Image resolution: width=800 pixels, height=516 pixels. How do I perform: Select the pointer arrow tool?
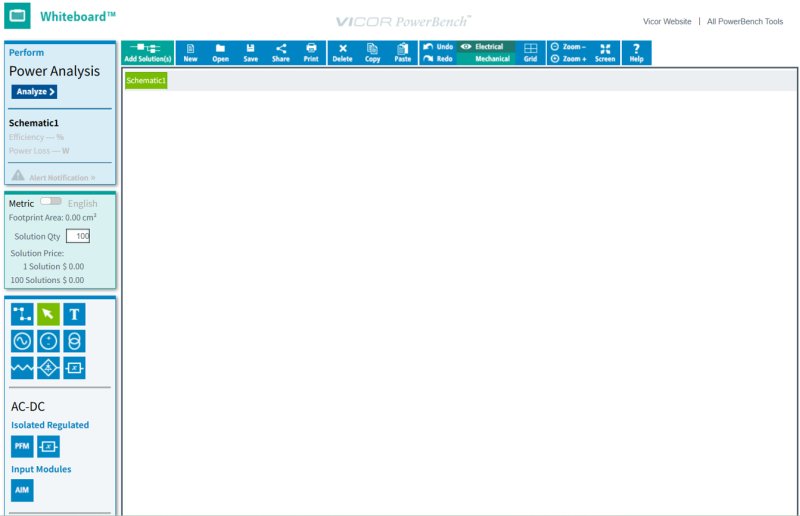(x=48, y=314)
